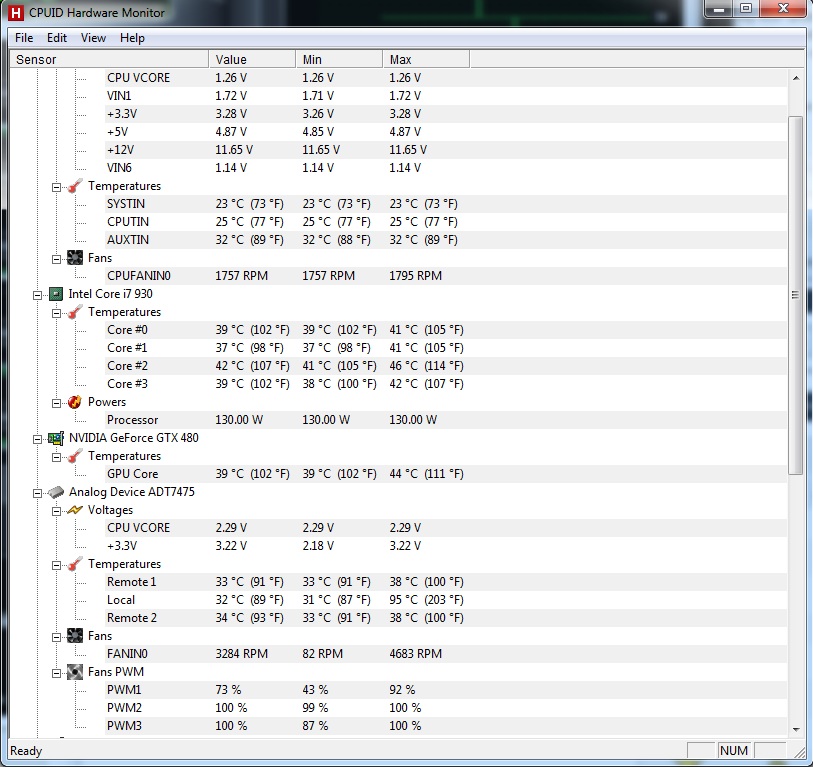Collapse the Temperatures group above GPU Core
The image size is (813, 767).
tap(57, 457)
